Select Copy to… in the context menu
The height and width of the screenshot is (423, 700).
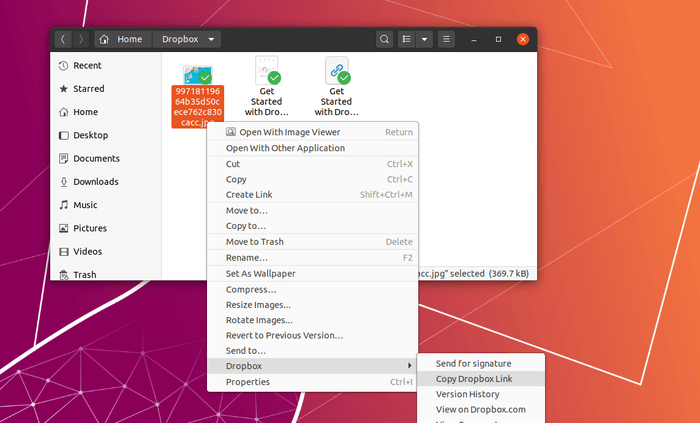pyautogui.click(x=312, y=226)
